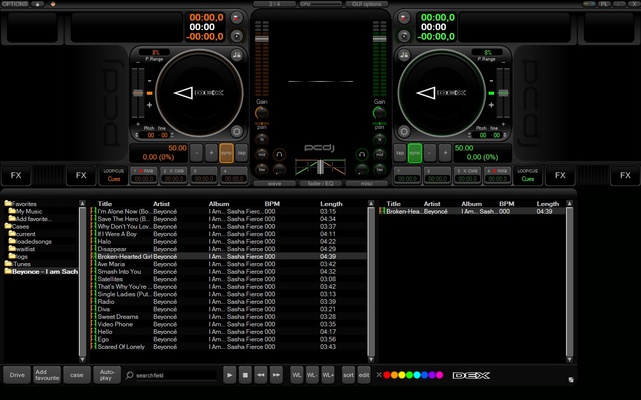
Task: Open the OPTIONS menu
Action: (x=15, y=4)
